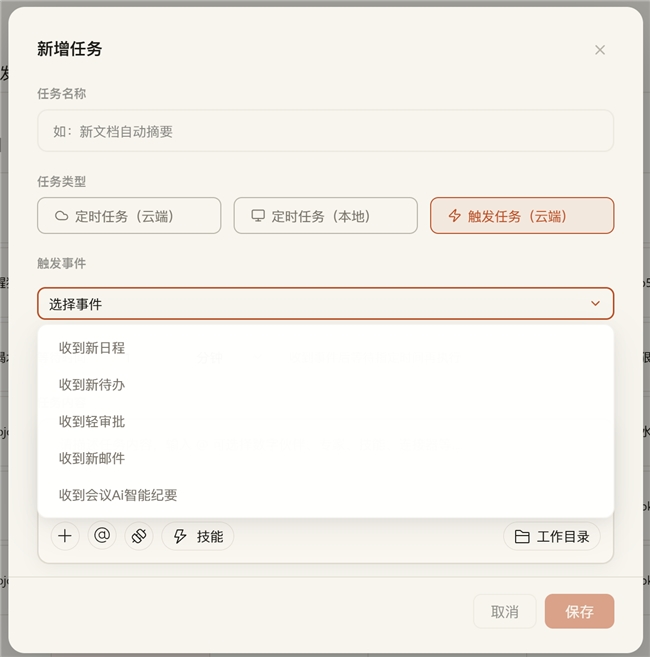Collapse the 选择事件 dropdown chevron
Image resolution: width=650 pixels, height=657 pixels.
click(595, 303)
